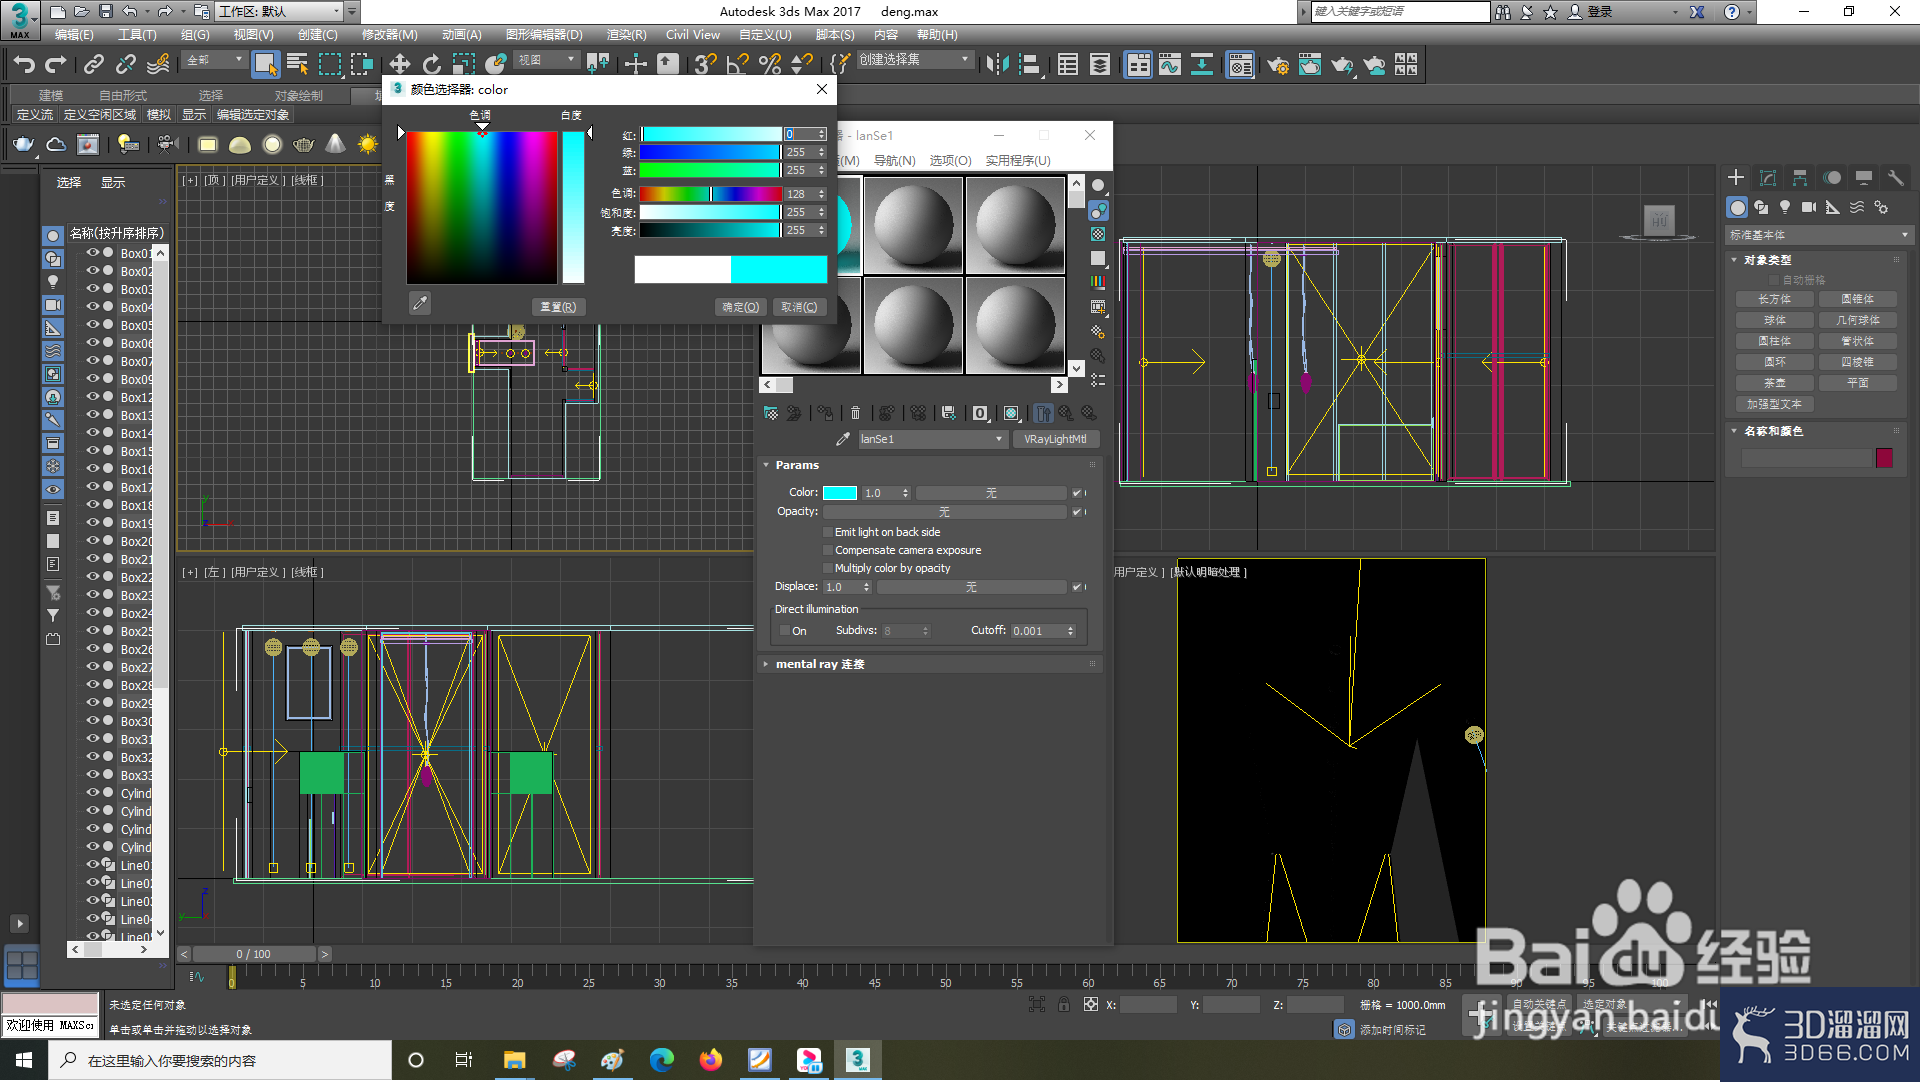Hide Box05 with its eye icon
Screen dimensions: 1920x1082
(92, 325)
